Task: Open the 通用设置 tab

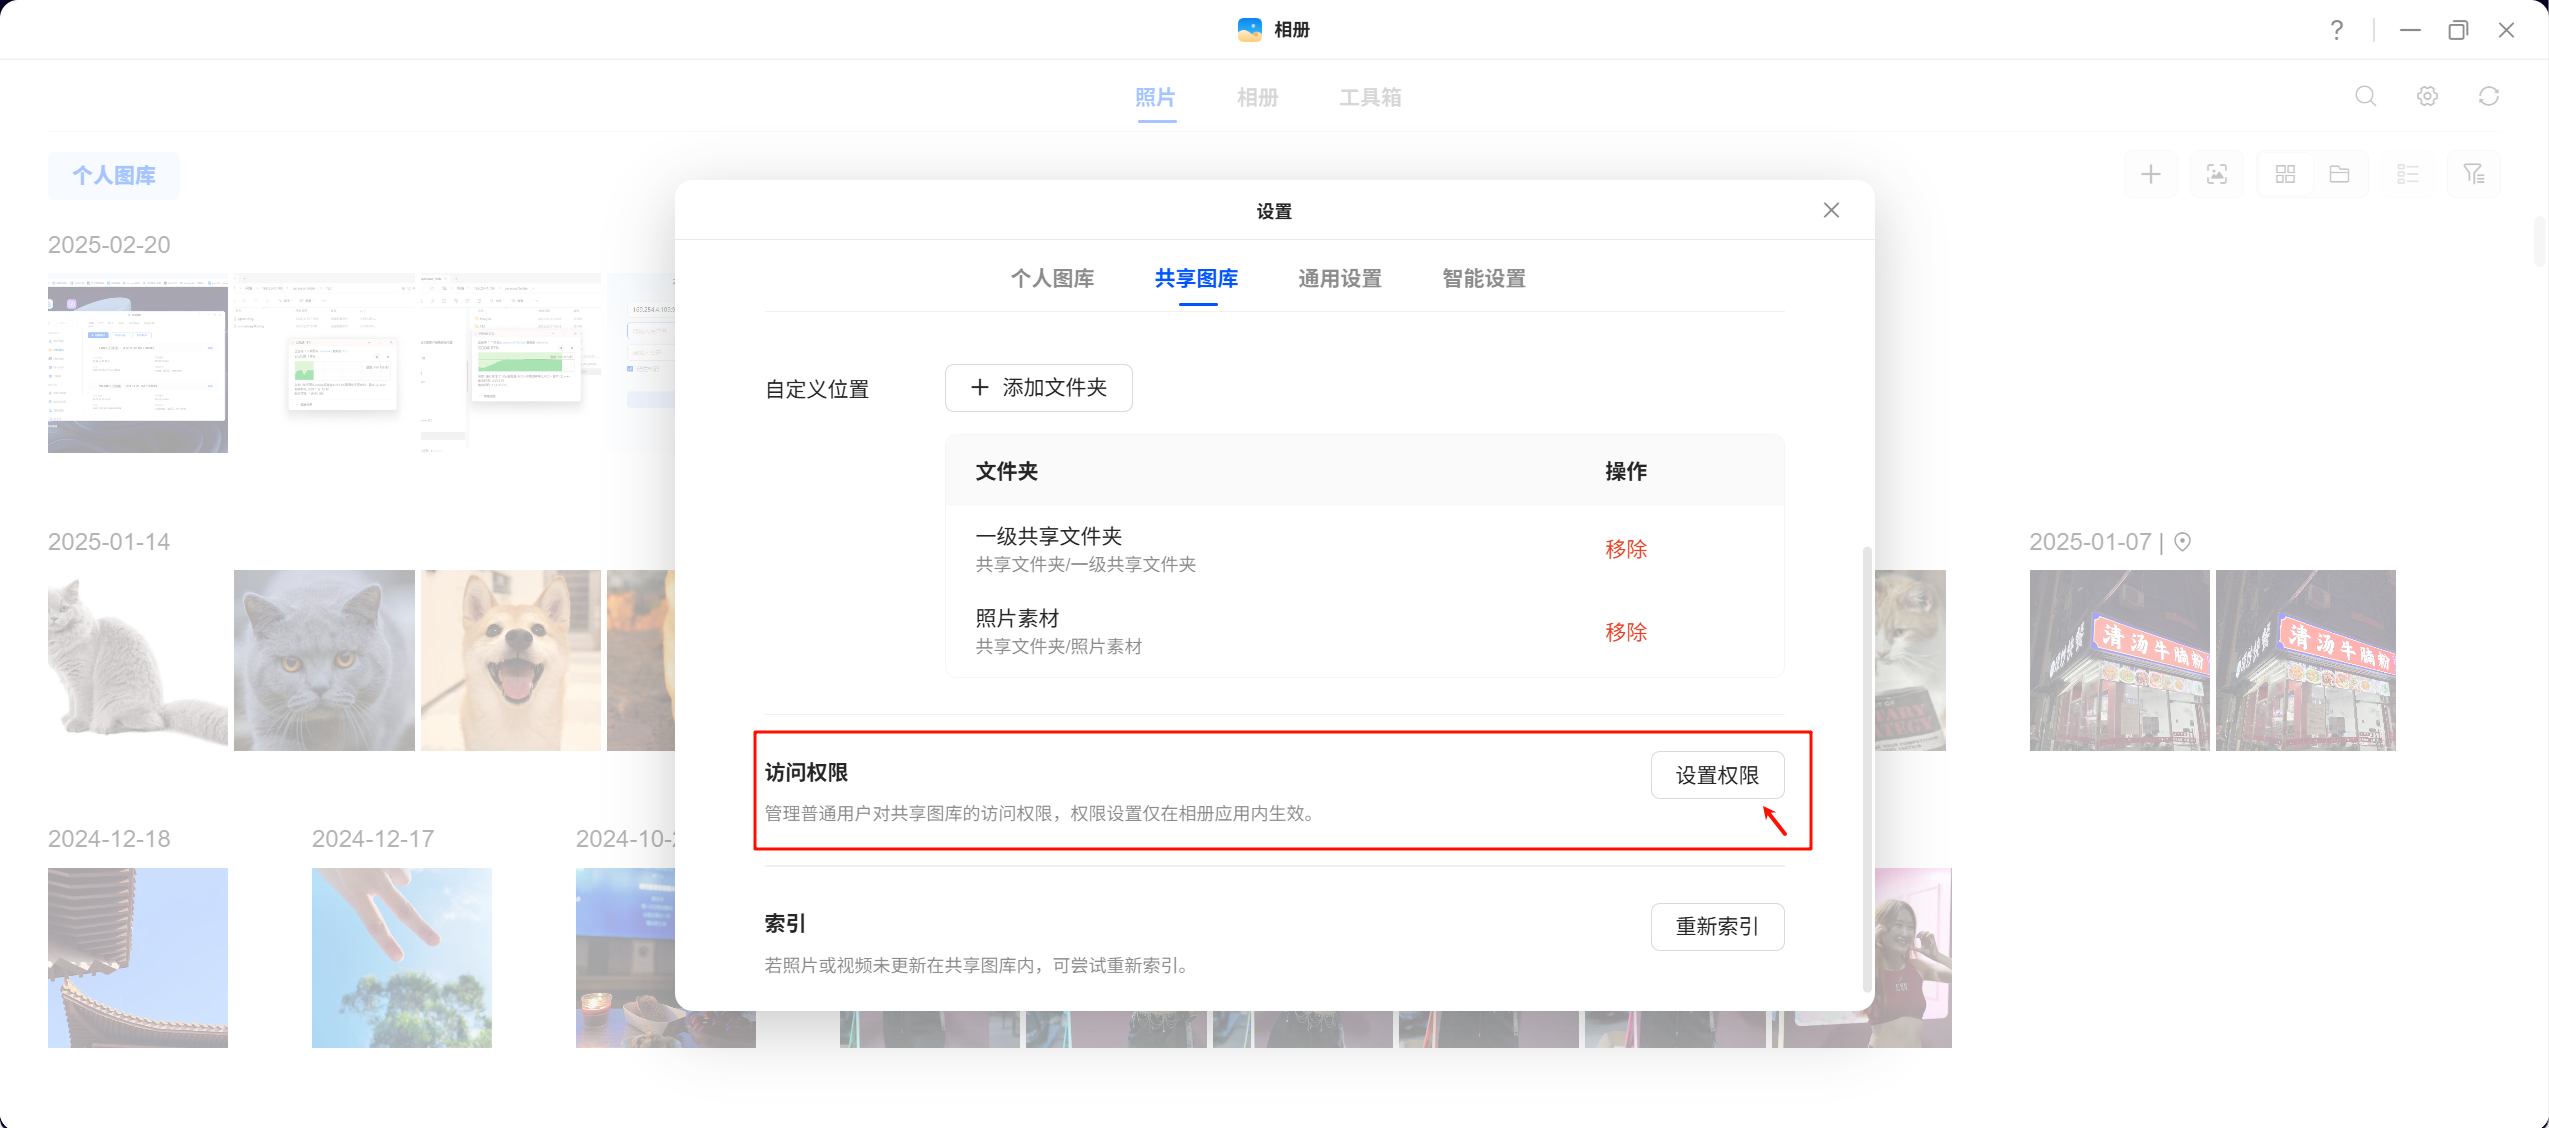Action: coord(1340,279)
